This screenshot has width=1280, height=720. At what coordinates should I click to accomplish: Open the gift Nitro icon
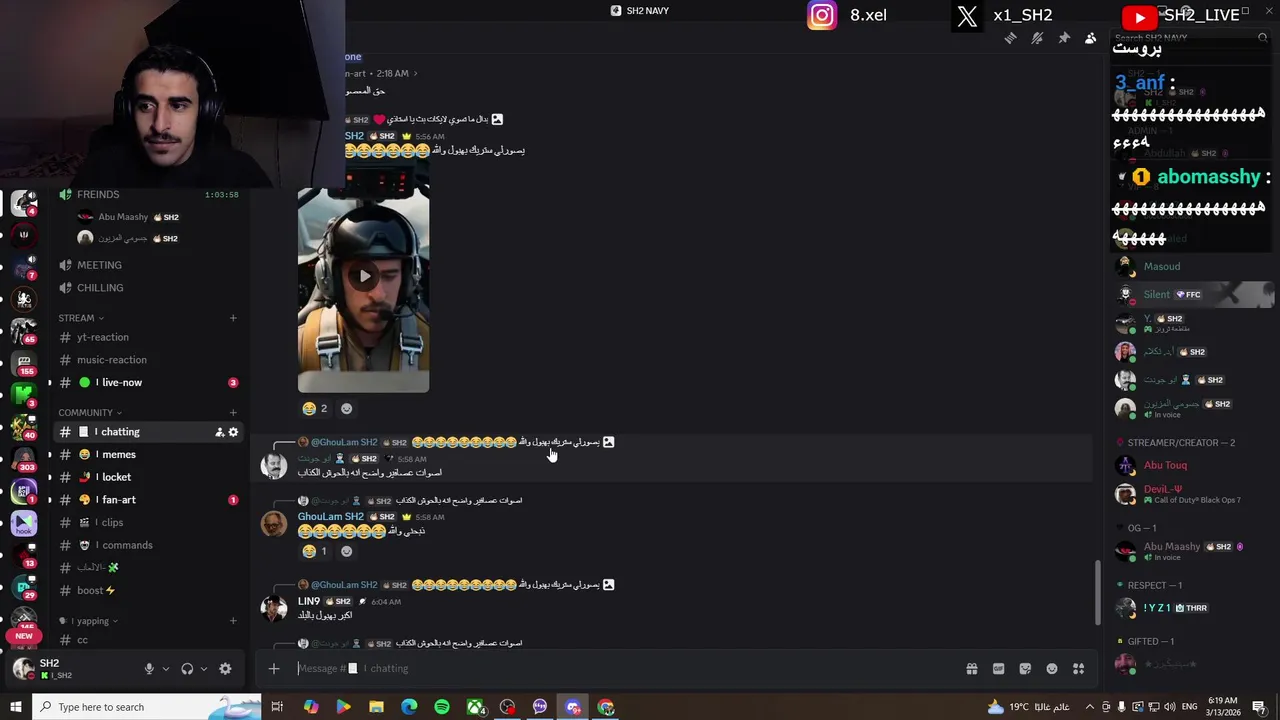click(x=971, y=669)
